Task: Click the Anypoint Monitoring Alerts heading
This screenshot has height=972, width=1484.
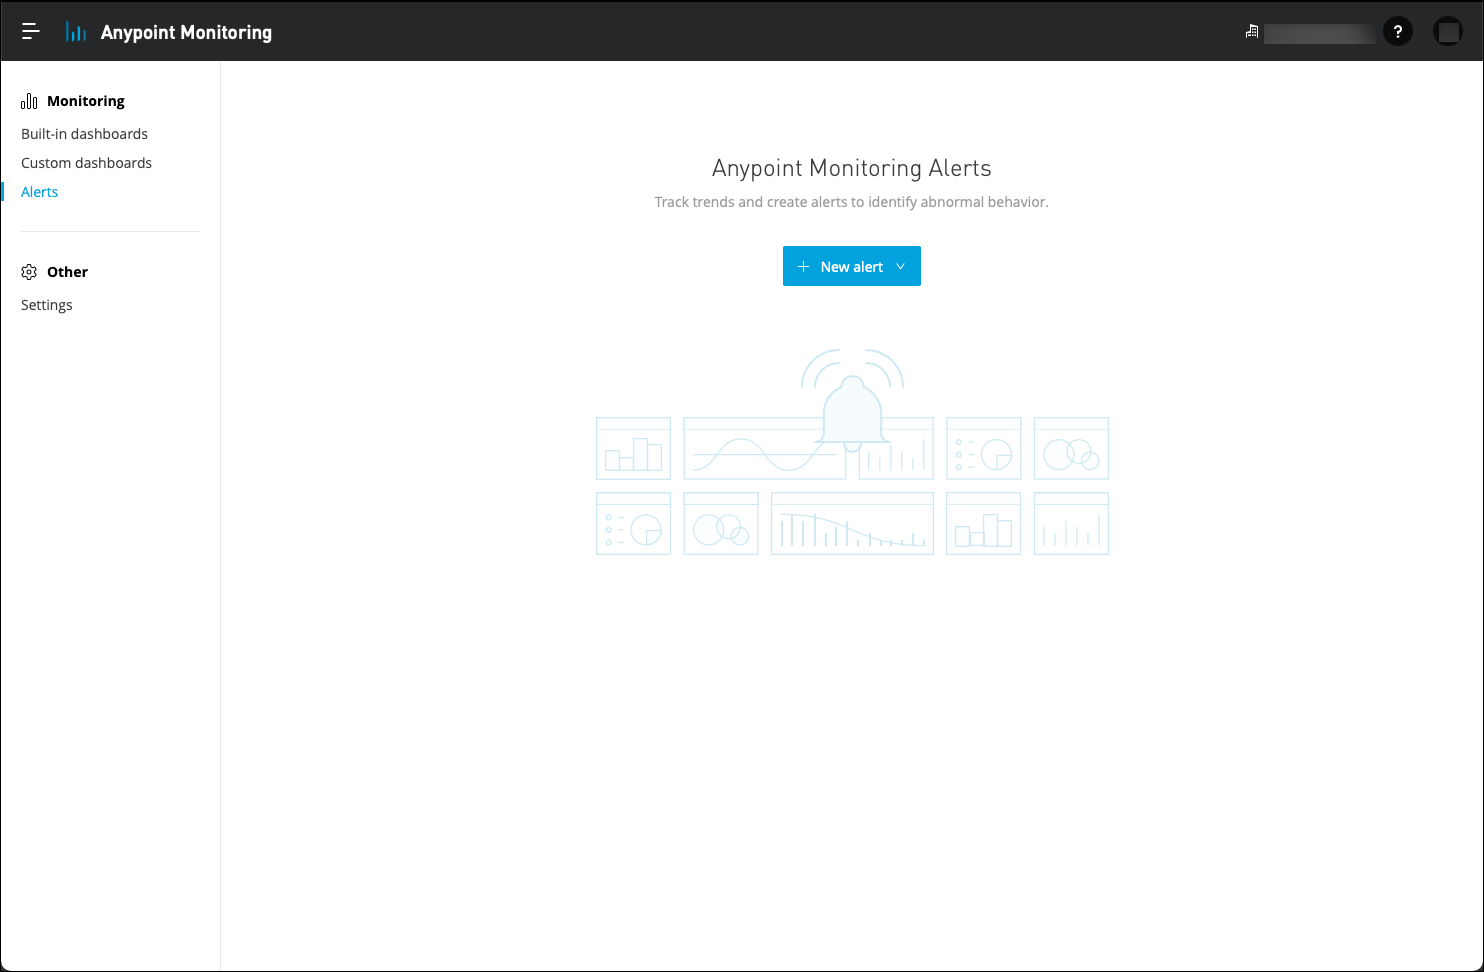Action: tap(852, 168)
